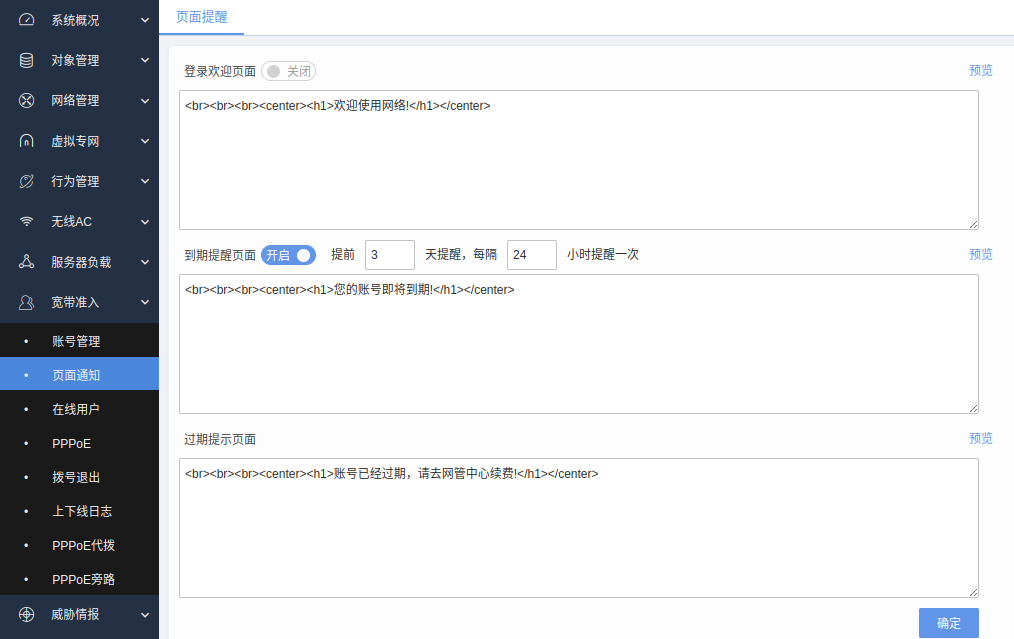Click the 提前 days input field
The image size is (1014, 639).
(389, 255)
